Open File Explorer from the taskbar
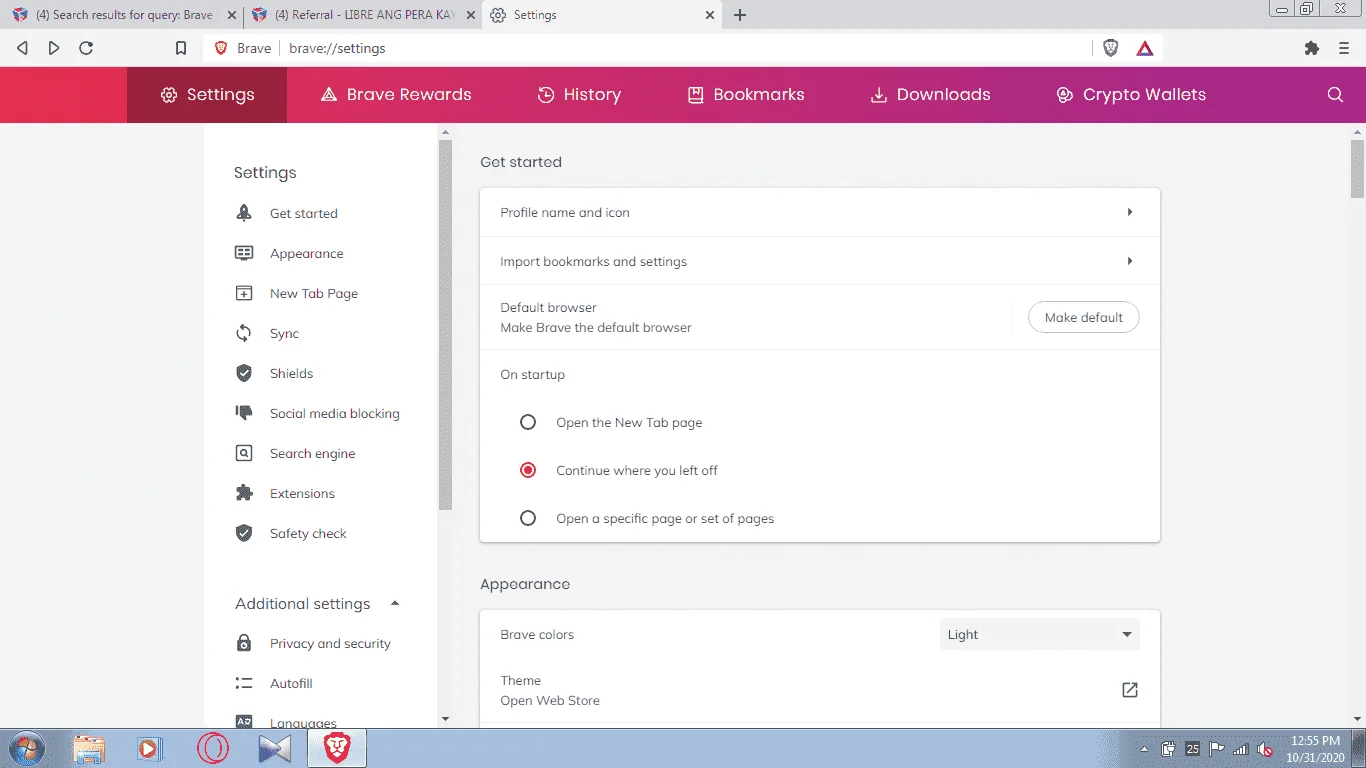1366x768 pixels. pos(89,748)
